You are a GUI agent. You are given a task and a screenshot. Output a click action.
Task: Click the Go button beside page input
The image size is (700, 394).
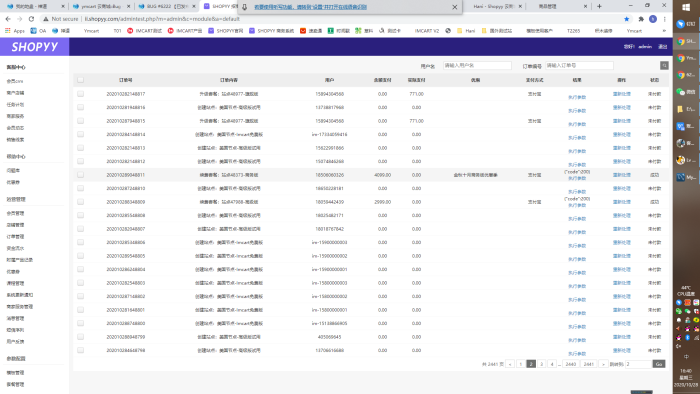(659, 364)
